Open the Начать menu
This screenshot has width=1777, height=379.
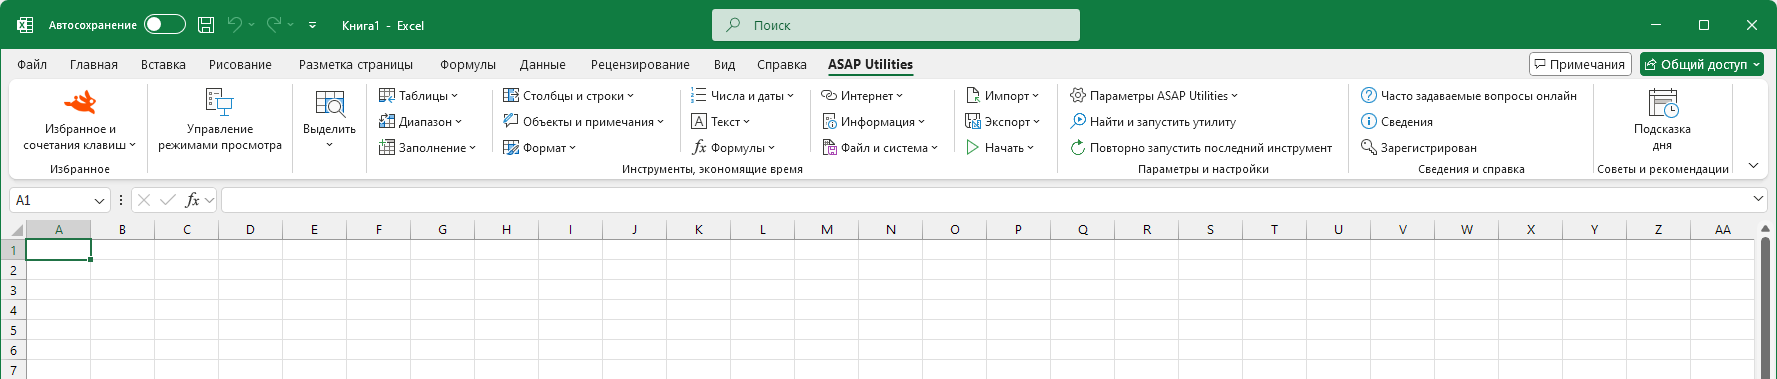pos(1000,148)
